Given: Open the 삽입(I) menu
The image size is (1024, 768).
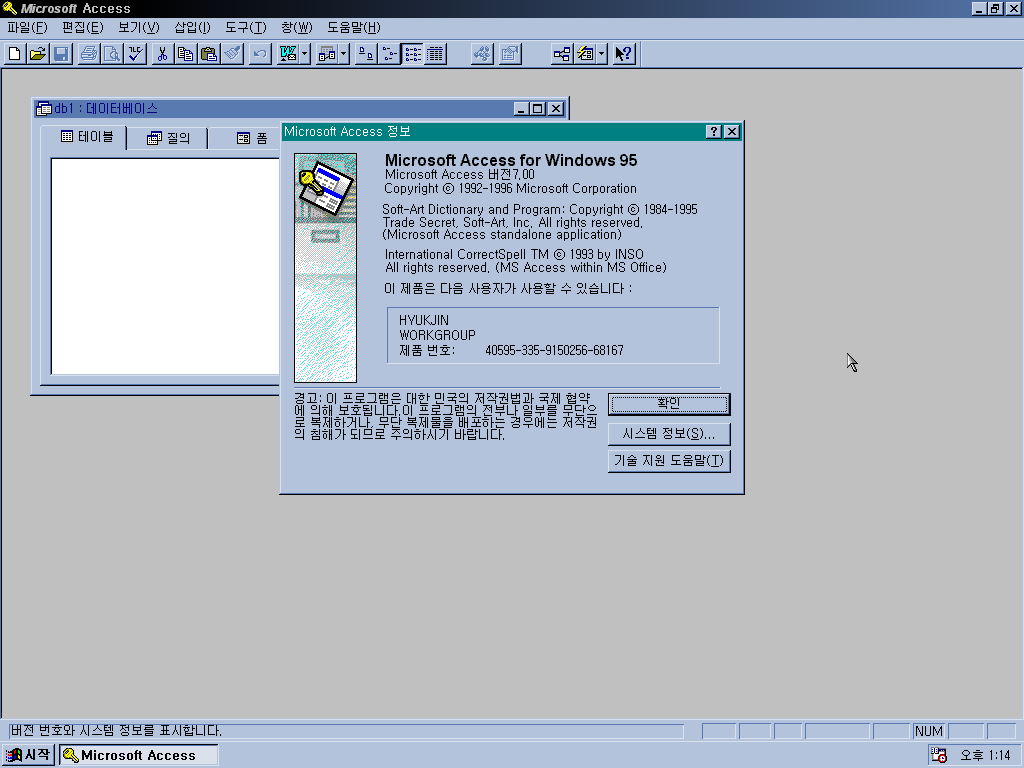Looking at the screenshot, I should (193, 27).
